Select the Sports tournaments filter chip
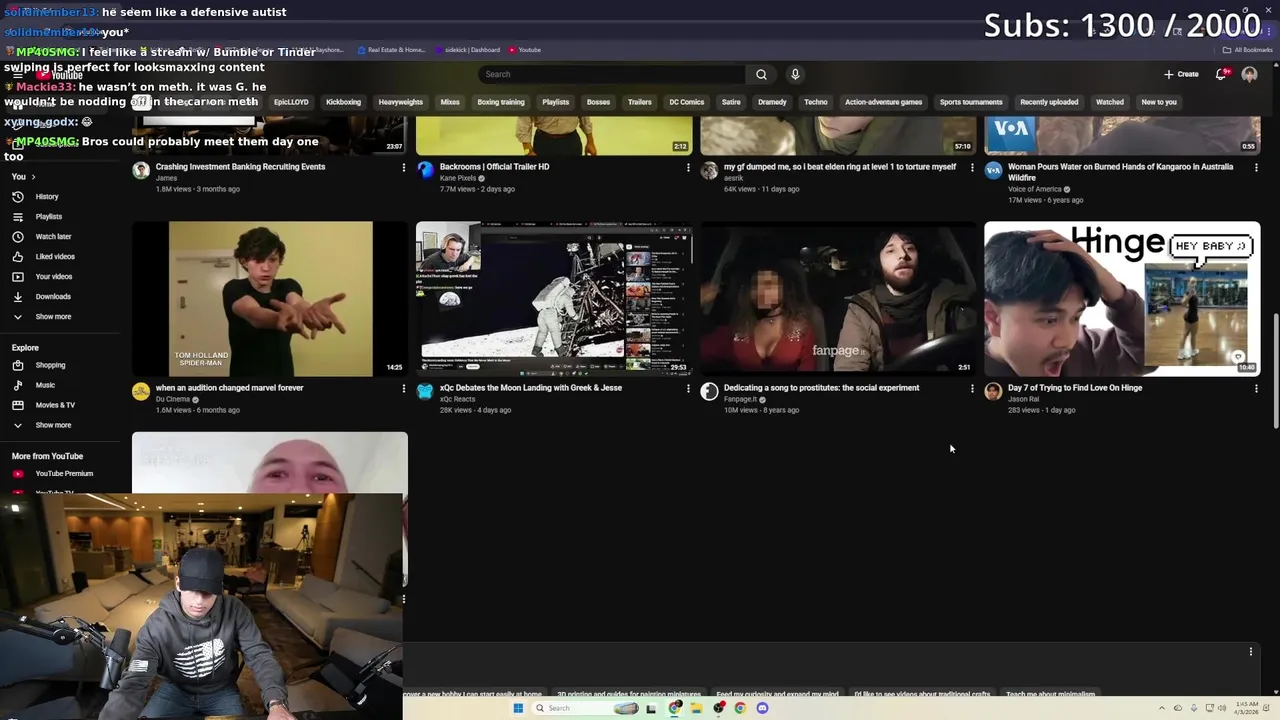Screen dimensions: 1280x720 [x=971, y=102]
